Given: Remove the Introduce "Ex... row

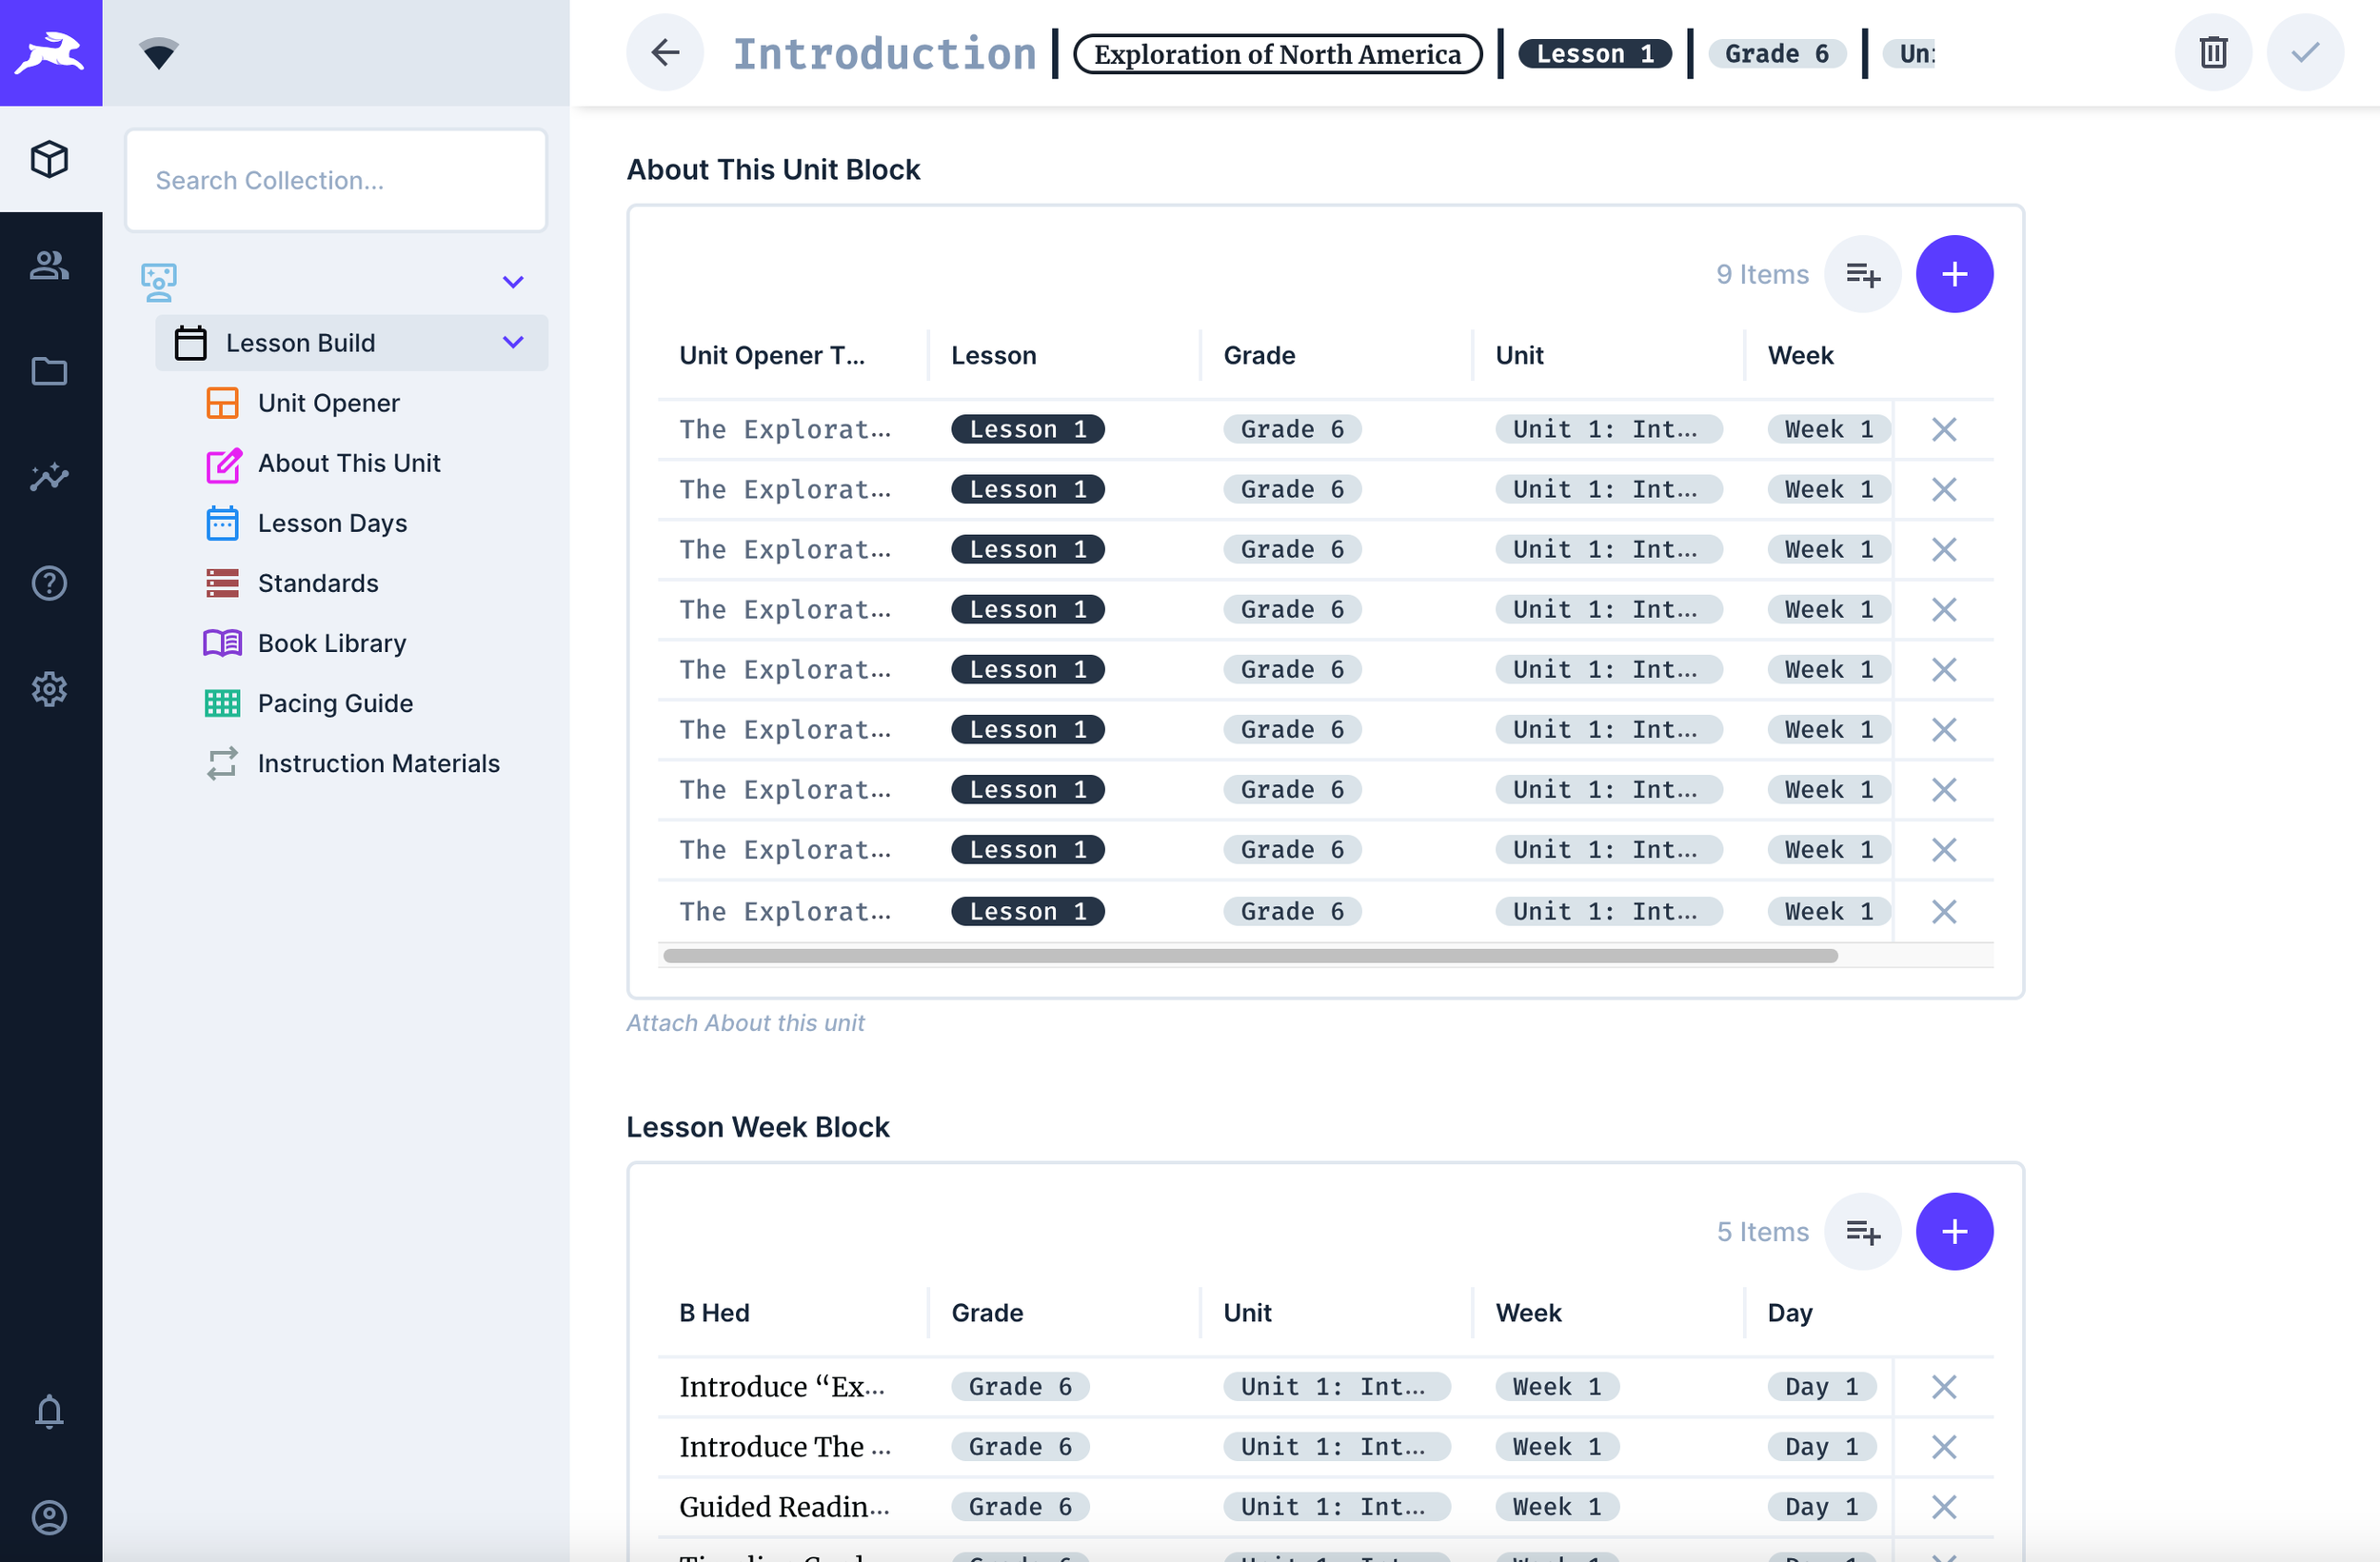Looking at the screenshot, I should click(x=1943, y=1386).
